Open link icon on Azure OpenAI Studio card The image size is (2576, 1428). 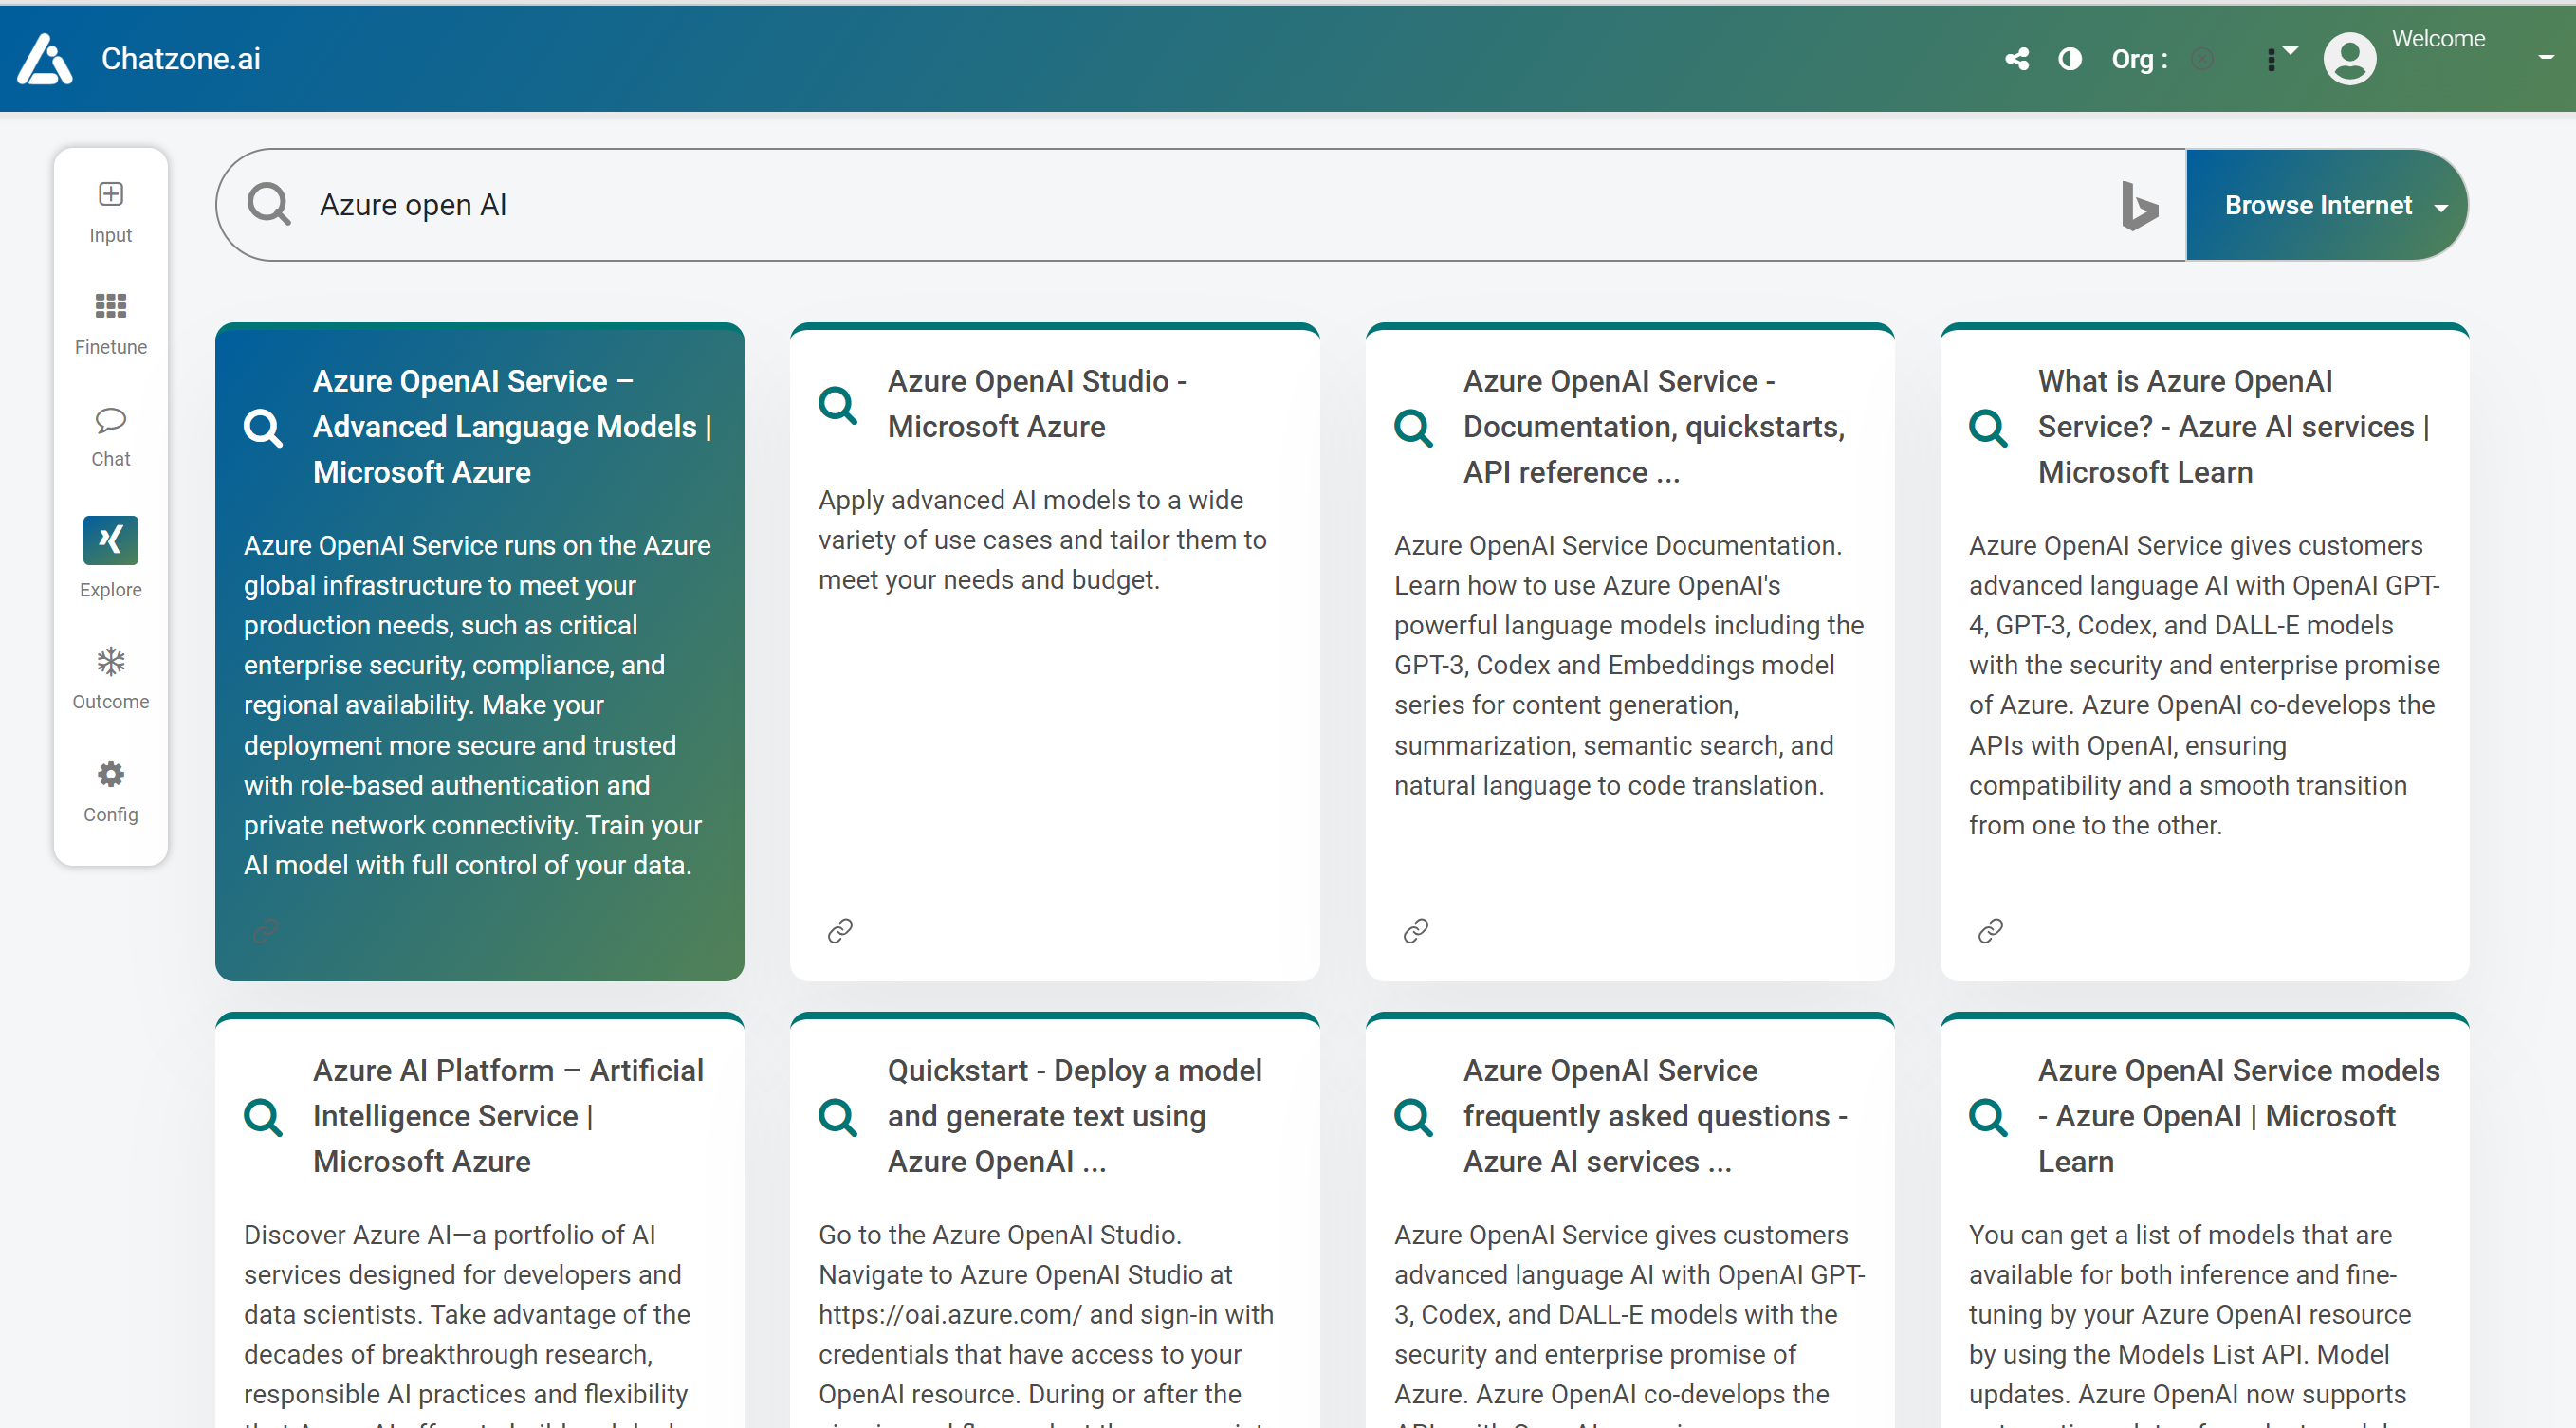coord(840,931)
